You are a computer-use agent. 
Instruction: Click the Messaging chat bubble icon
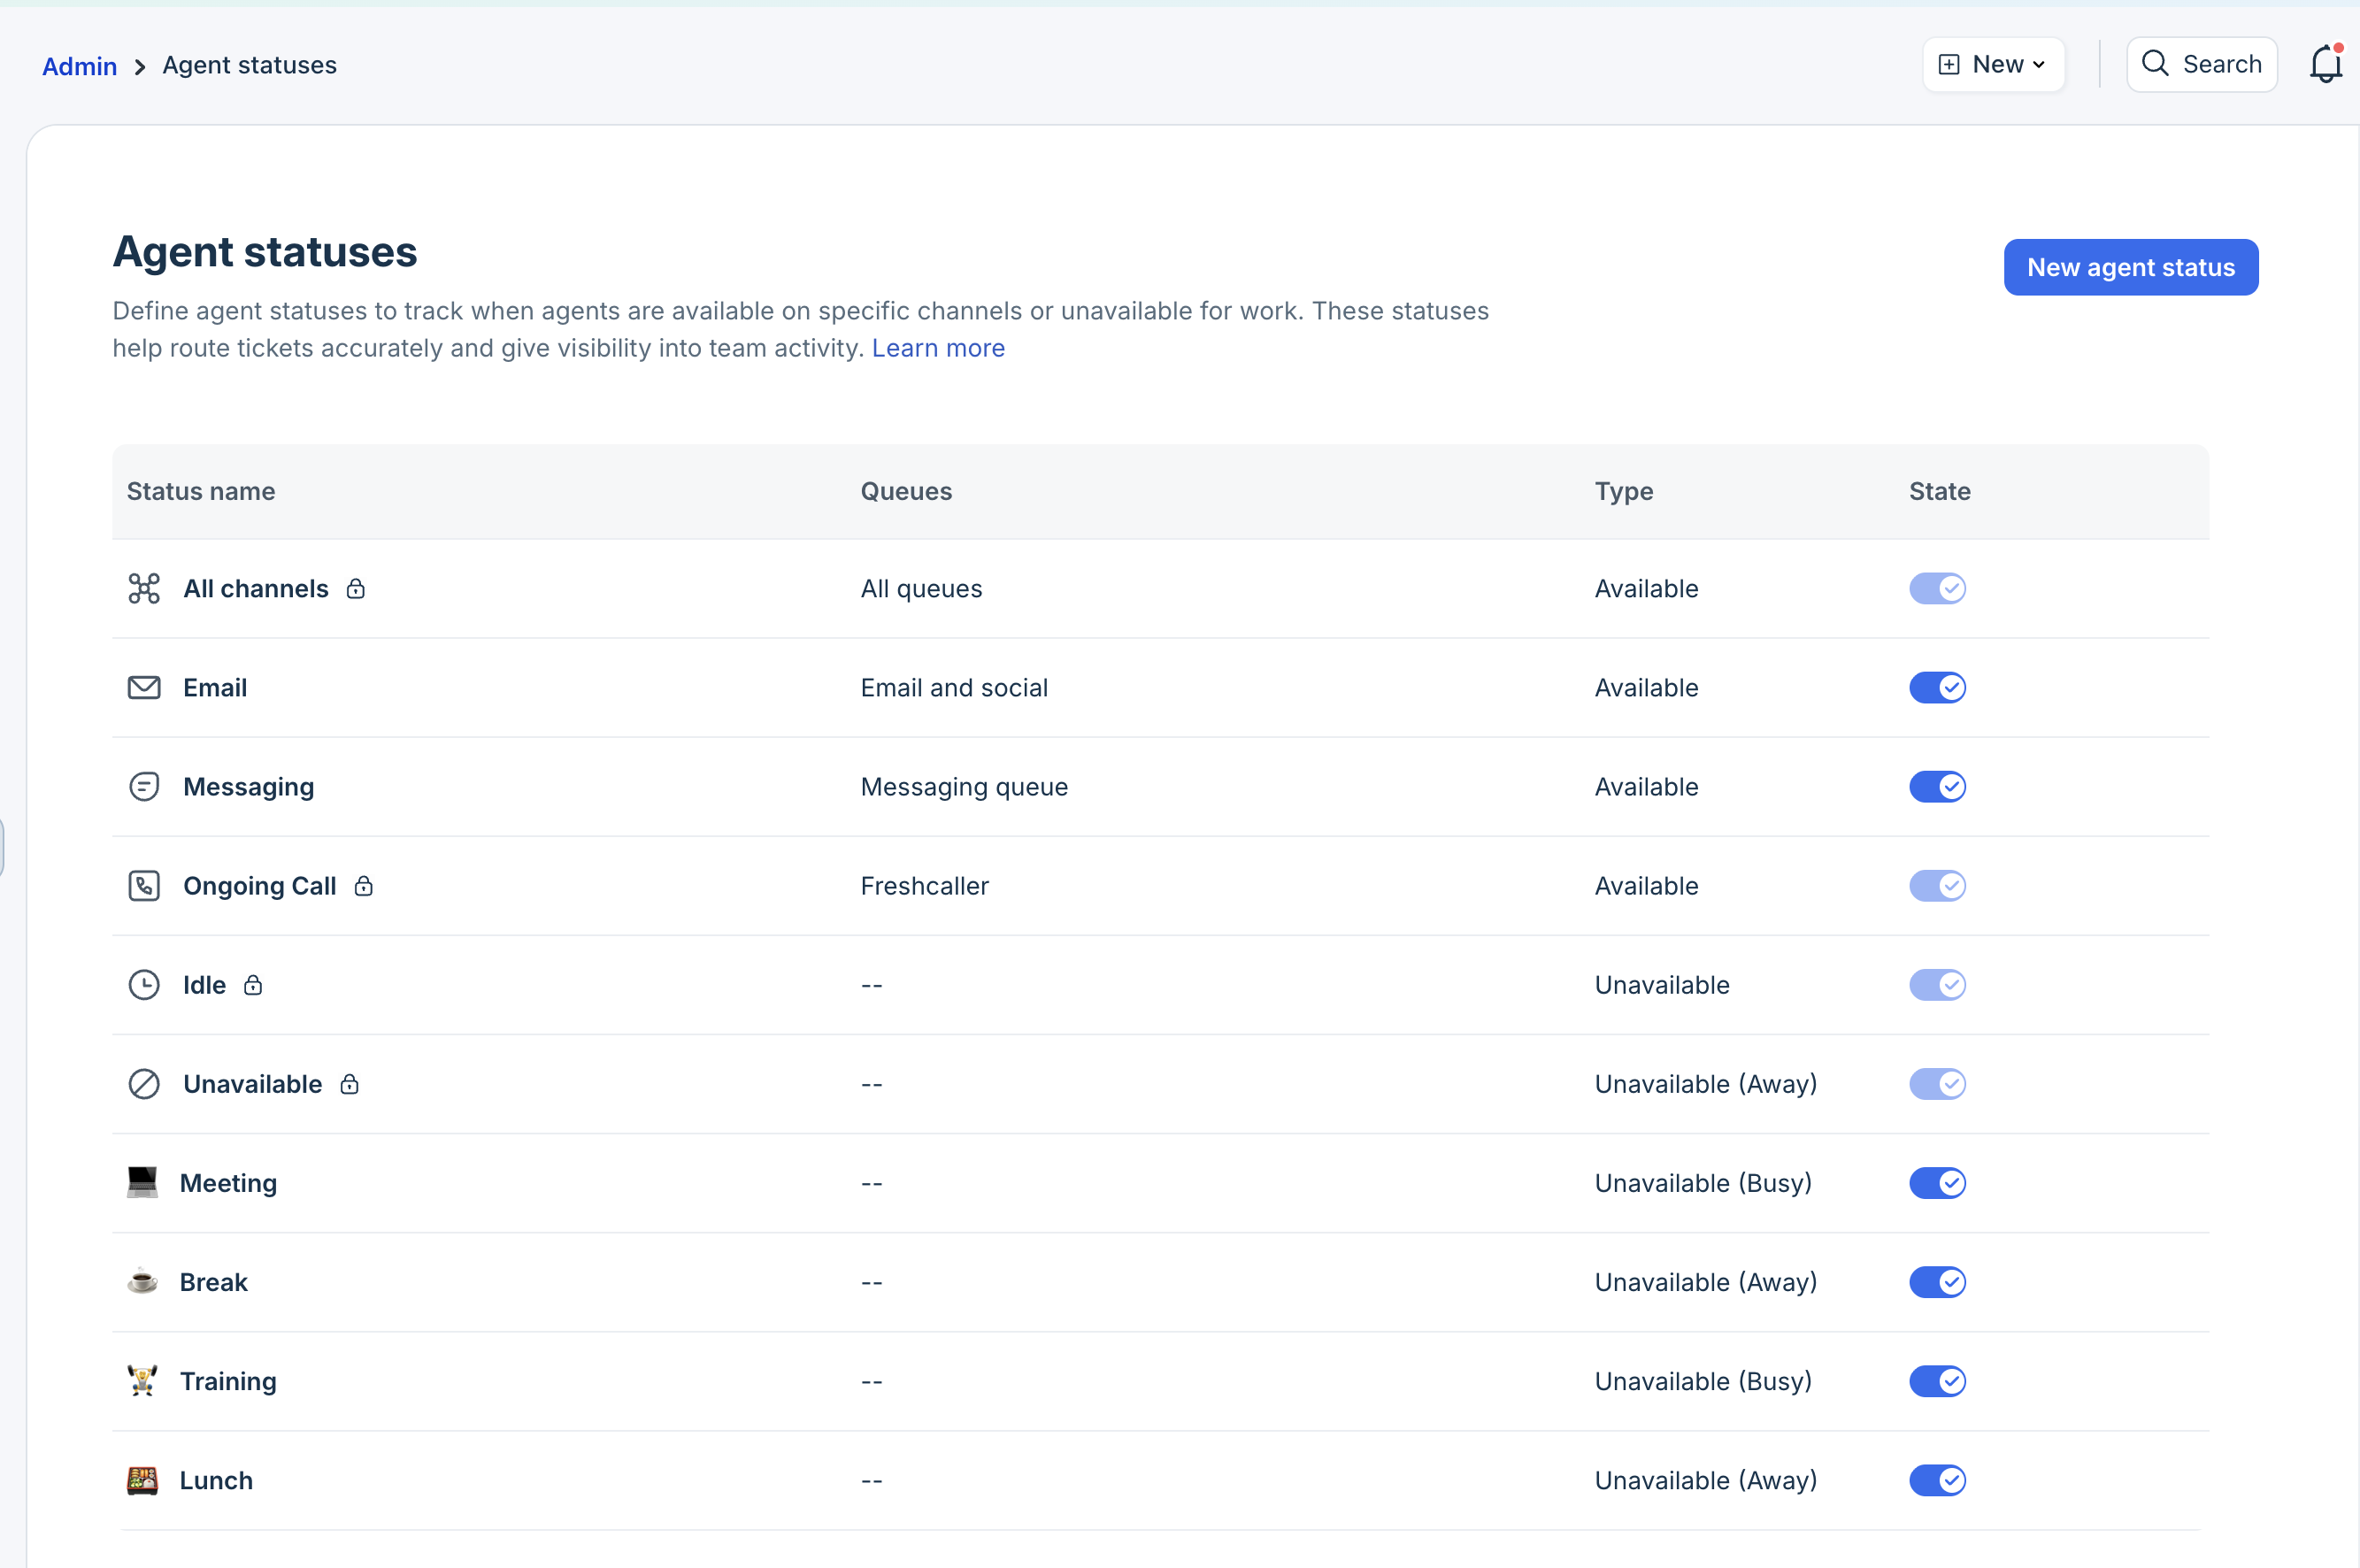[x=144, y=787]
